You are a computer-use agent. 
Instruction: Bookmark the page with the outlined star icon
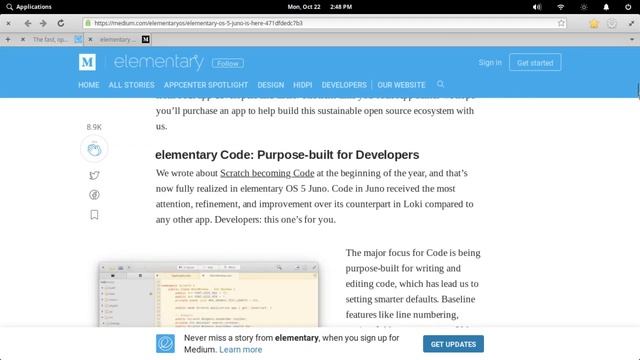coord(561,23)
